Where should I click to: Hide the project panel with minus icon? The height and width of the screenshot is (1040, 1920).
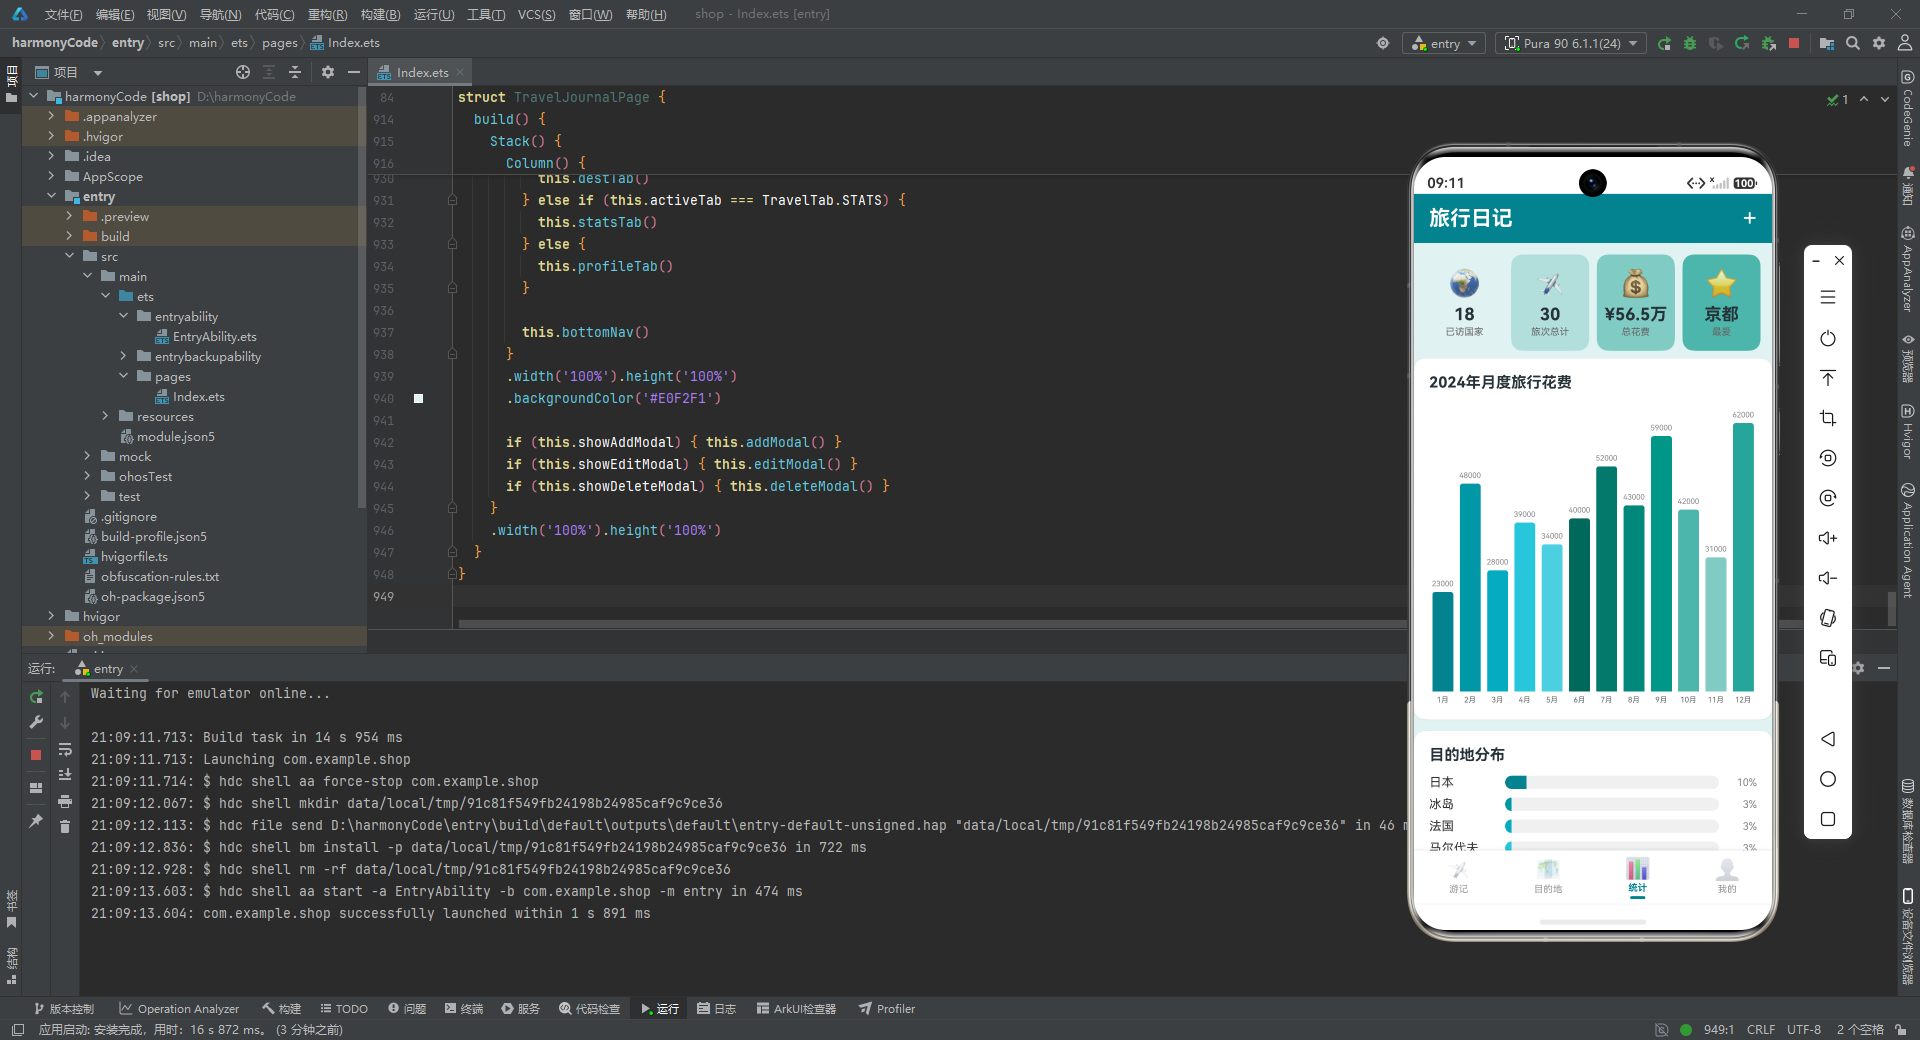point(354,72)
